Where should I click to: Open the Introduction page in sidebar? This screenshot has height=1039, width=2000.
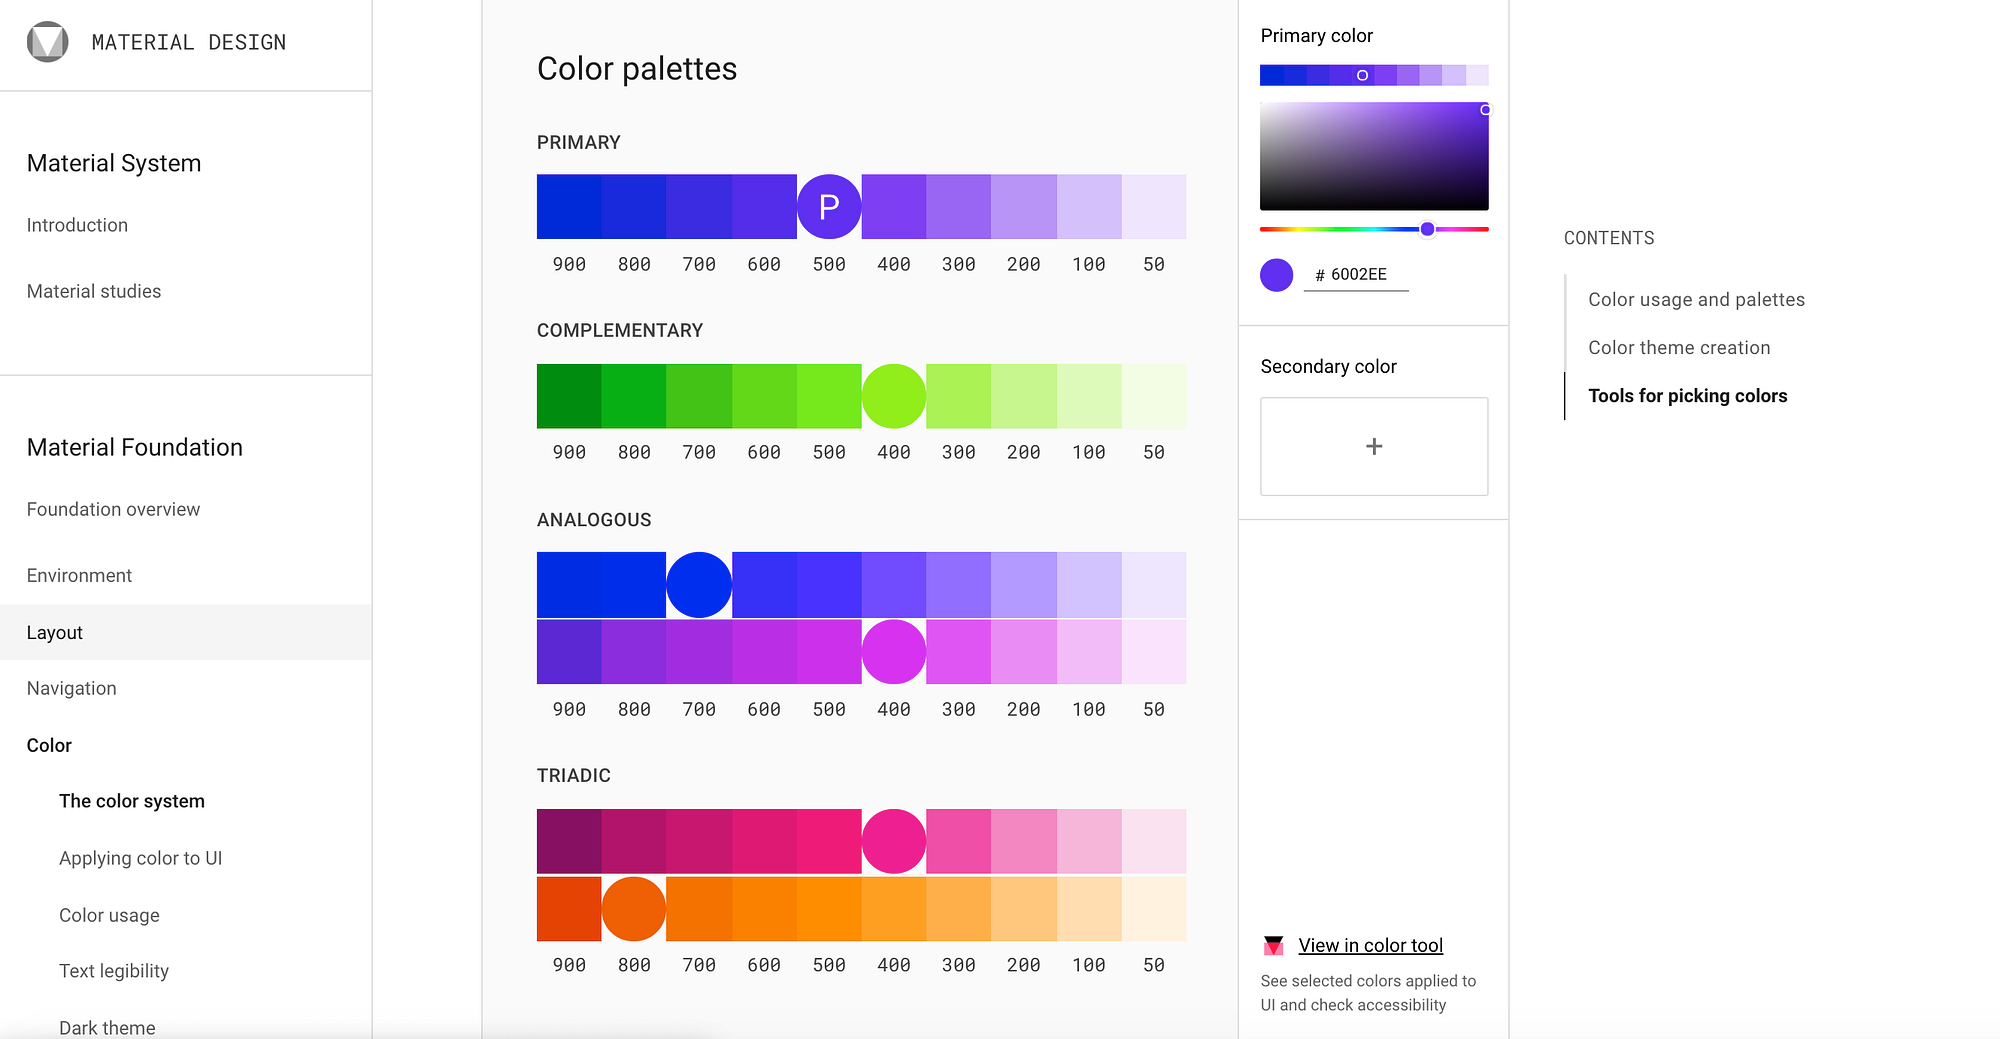(x=77, y=226)
